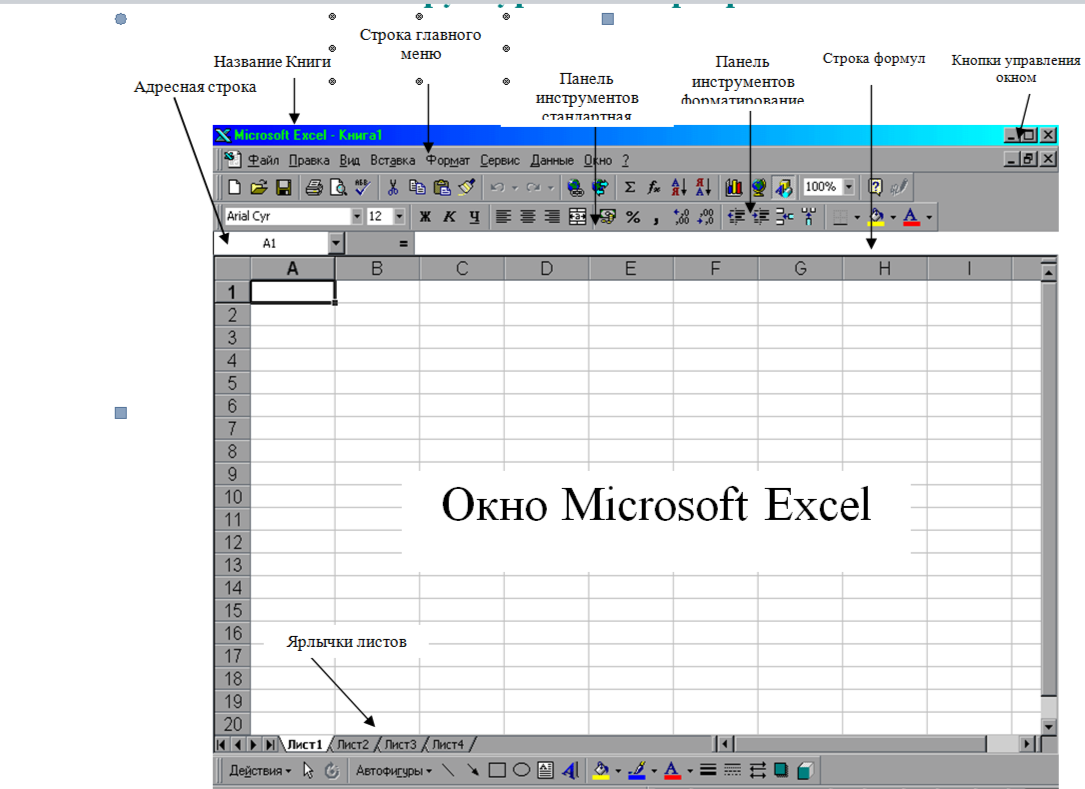Open the 100% zoom dropdown
1085x789 pixels.
tap(849, 187)
